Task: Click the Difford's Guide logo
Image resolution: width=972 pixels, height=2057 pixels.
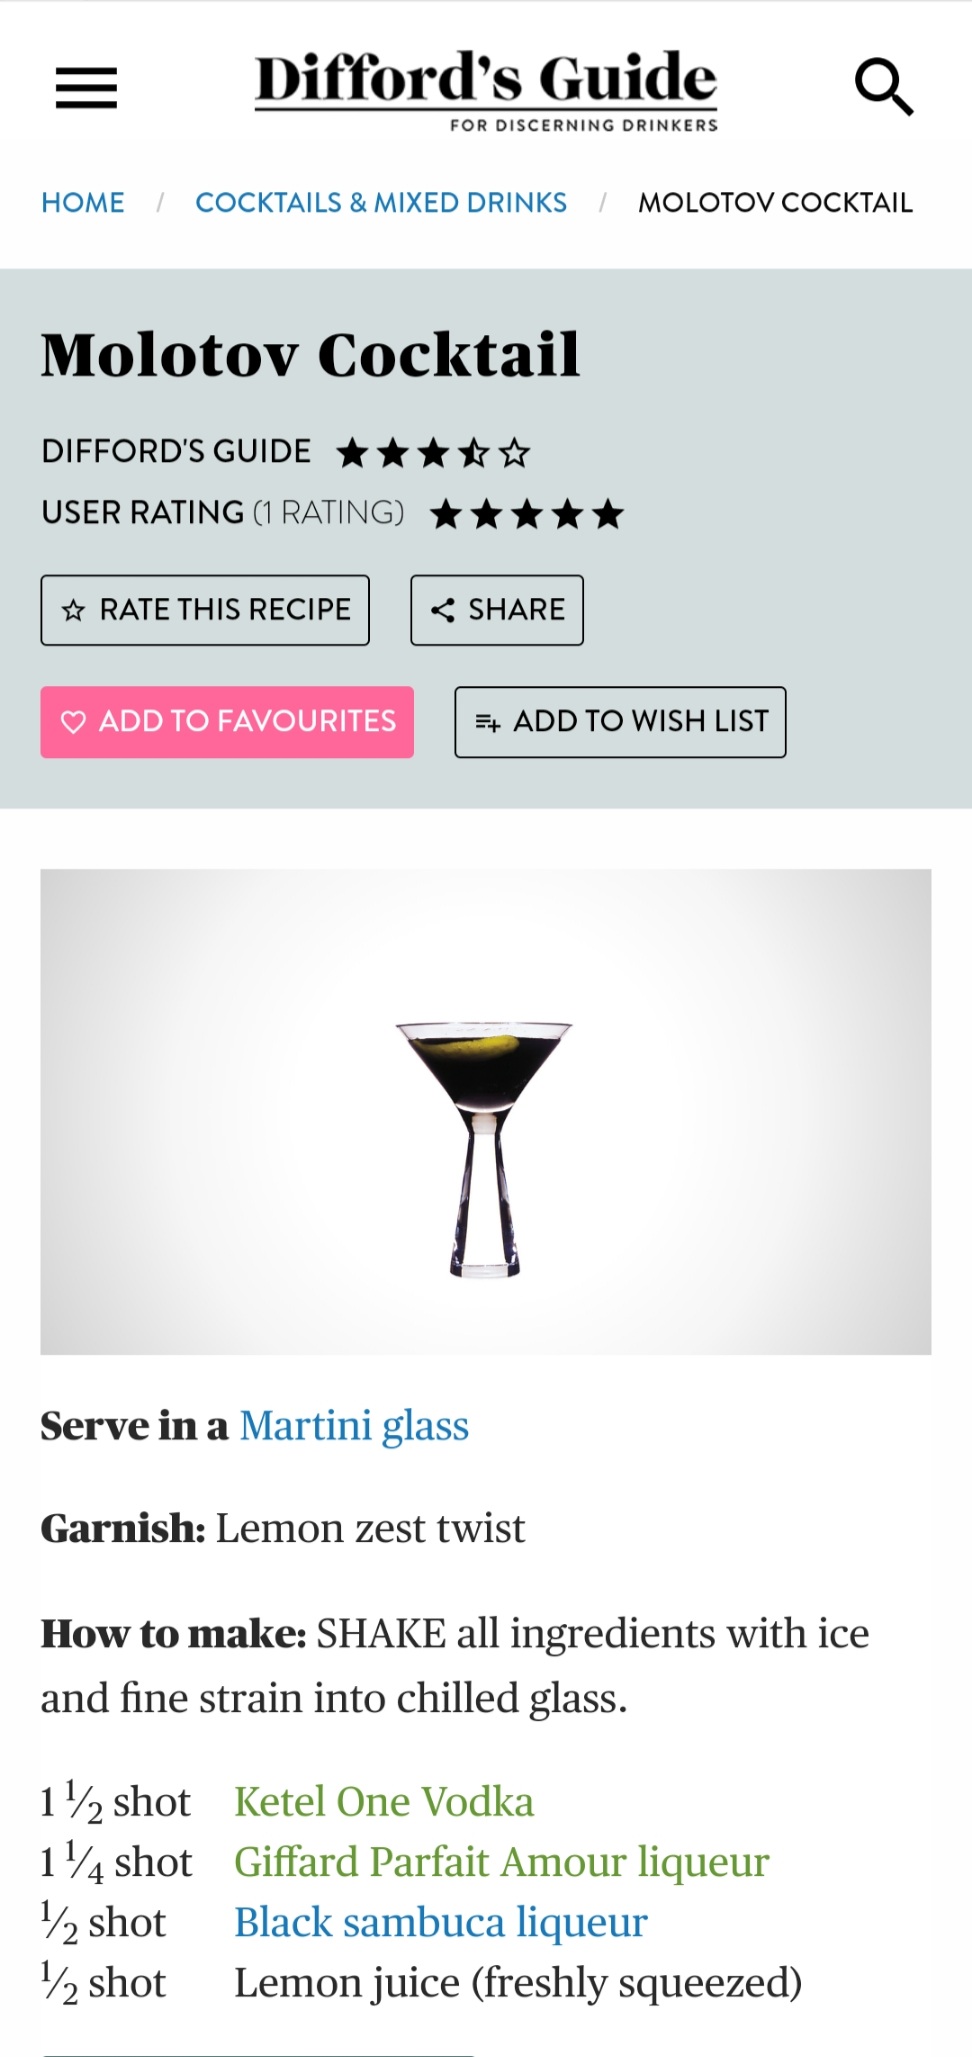Action: pos(486,90)
